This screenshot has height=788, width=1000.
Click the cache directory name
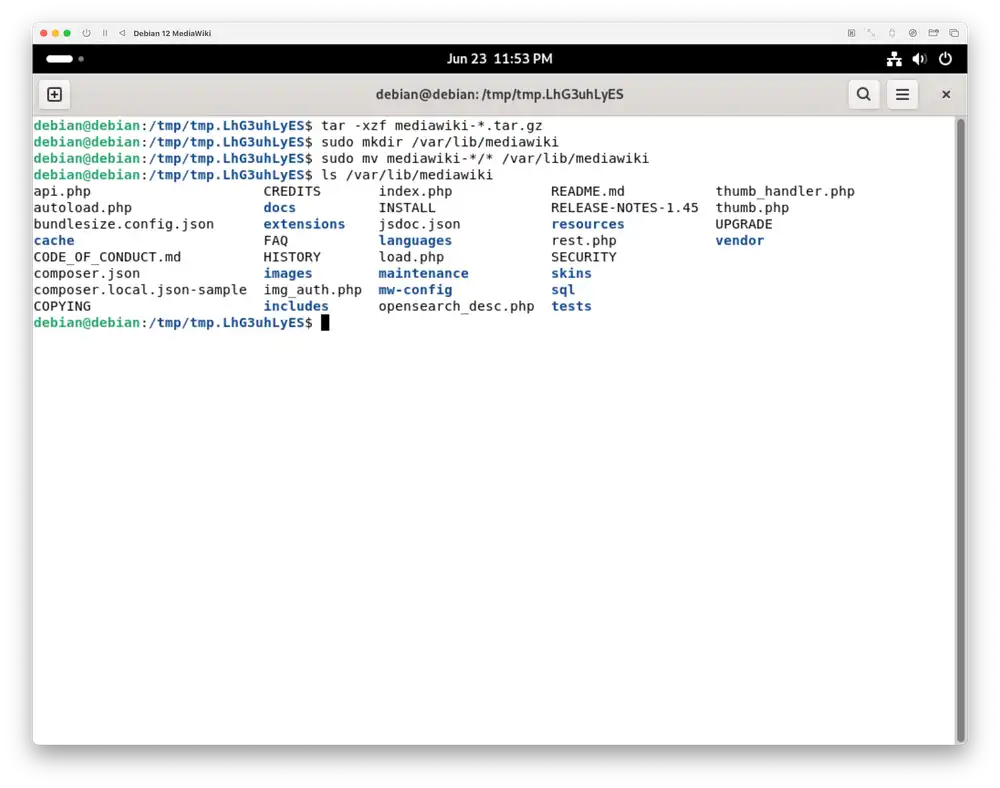click(54, 241)
